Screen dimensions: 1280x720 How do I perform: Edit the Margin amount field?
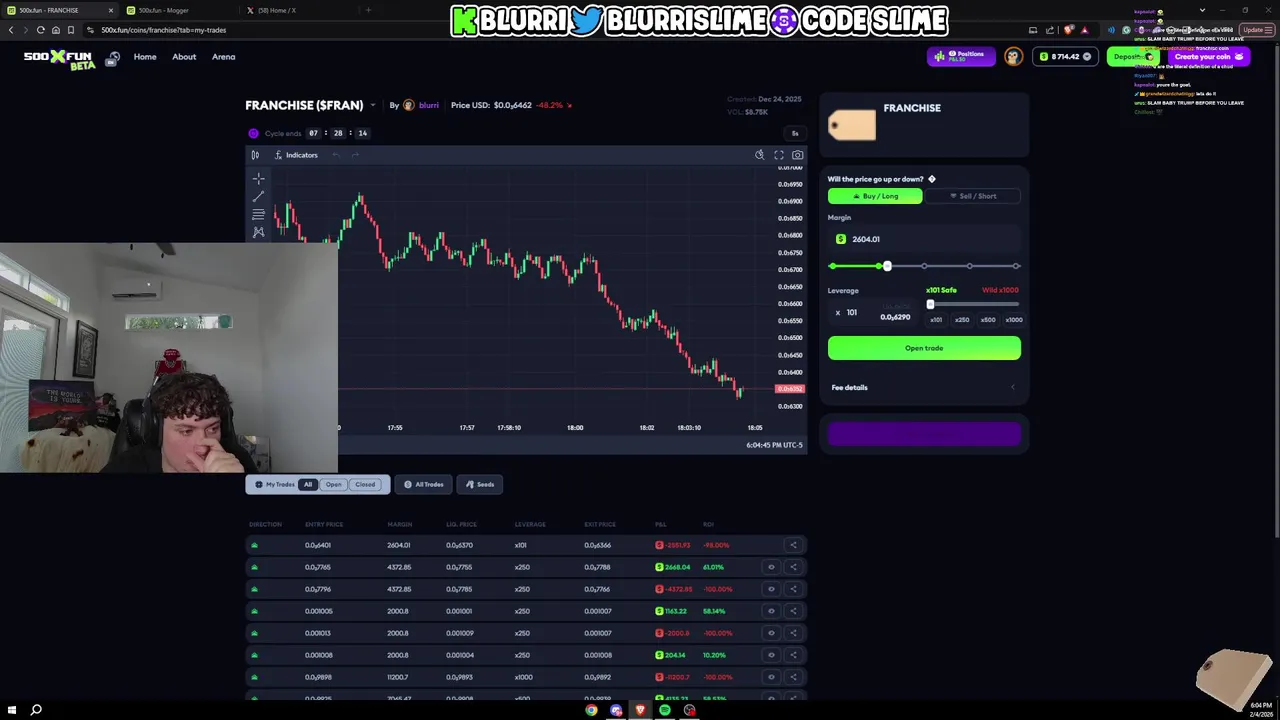tap(924, 239)
